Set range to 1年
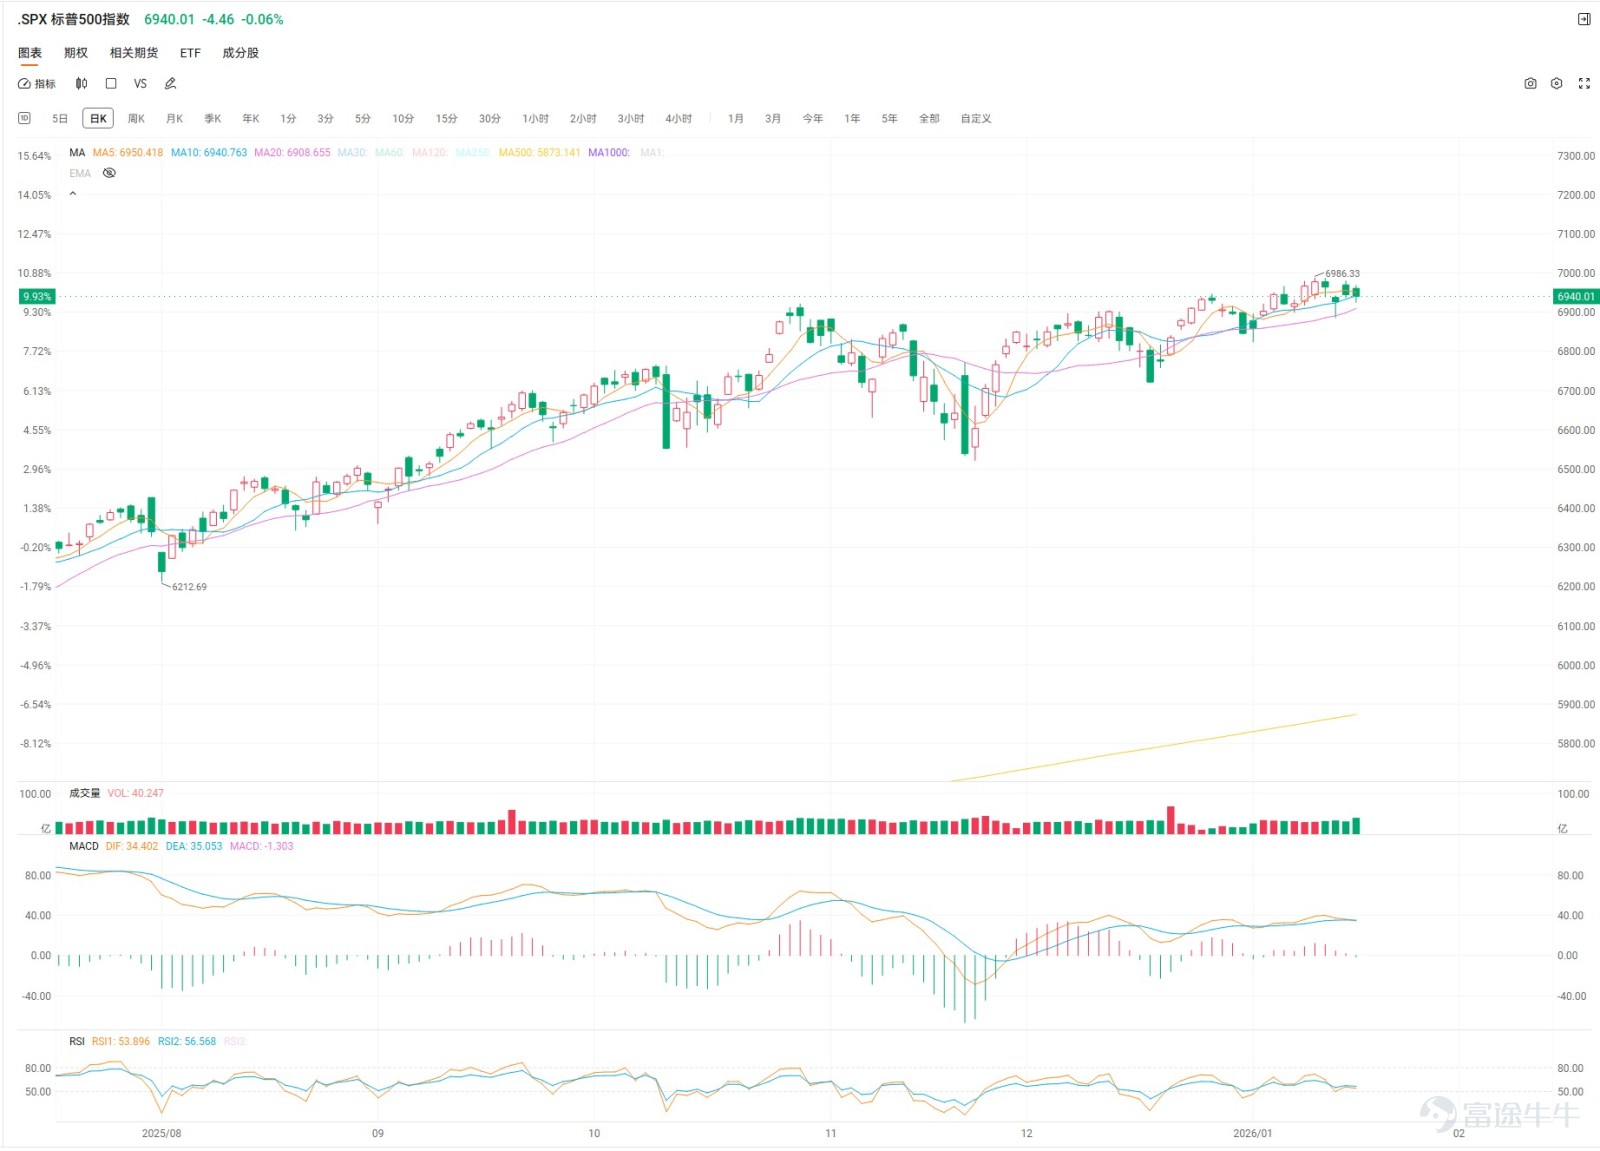This screenshot has width=1600, height=1151. pos(852,119)
